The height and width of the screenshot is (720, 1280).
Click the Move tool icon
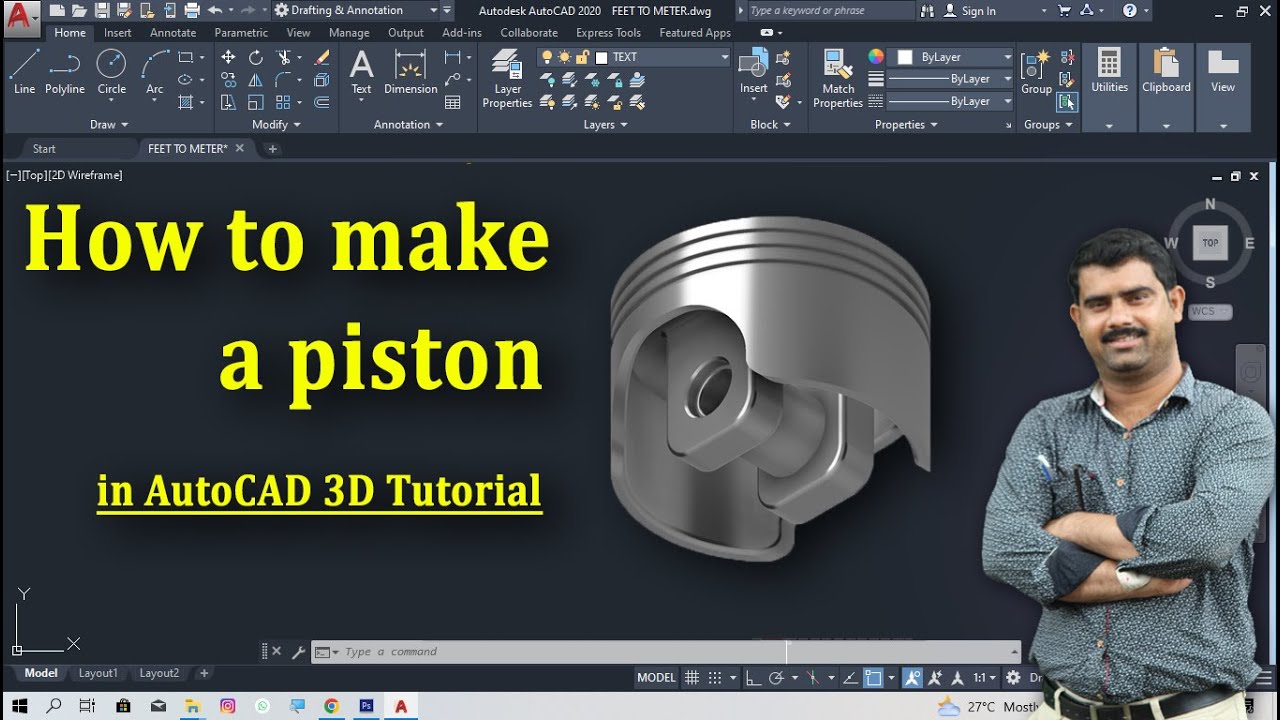pos(228,57)
